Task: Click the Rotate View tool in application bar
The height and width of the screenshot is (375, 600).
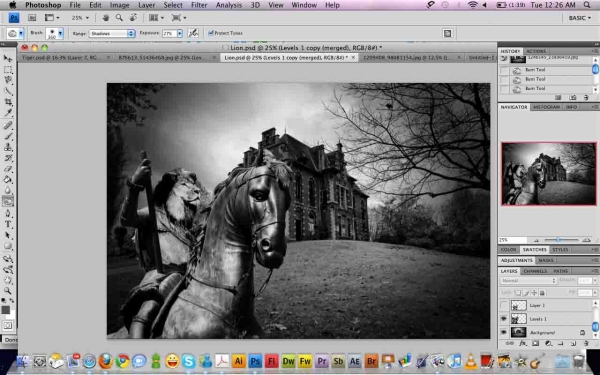Action: coord(133,18)
